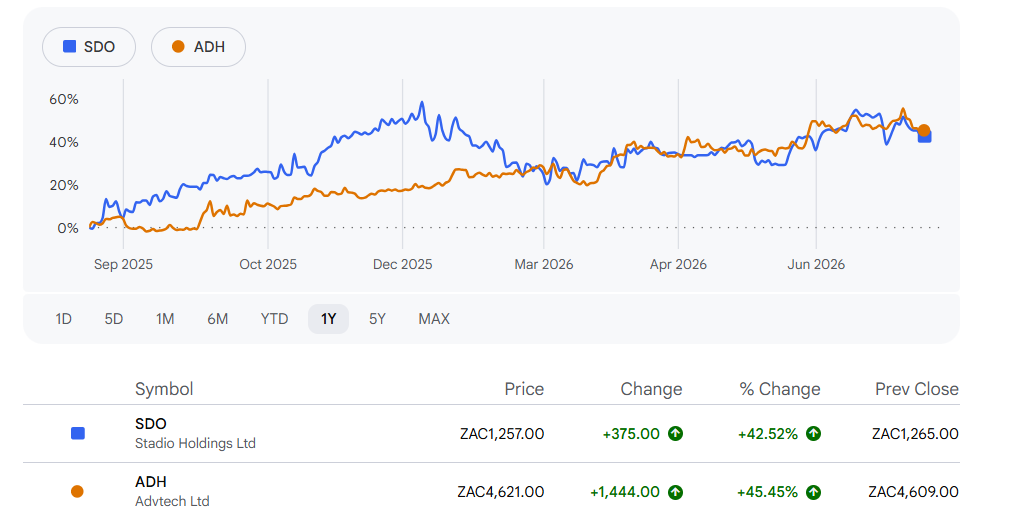The width and height of the screenshot is (1012, 525).
Task: Click the Jun 2026 axis label
Action: click(816, 264)
